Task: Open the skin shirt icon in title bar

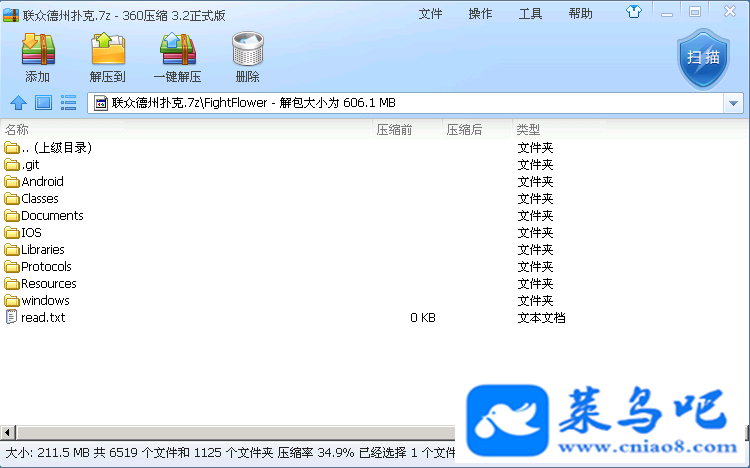Action: click(x=634, y=11)
